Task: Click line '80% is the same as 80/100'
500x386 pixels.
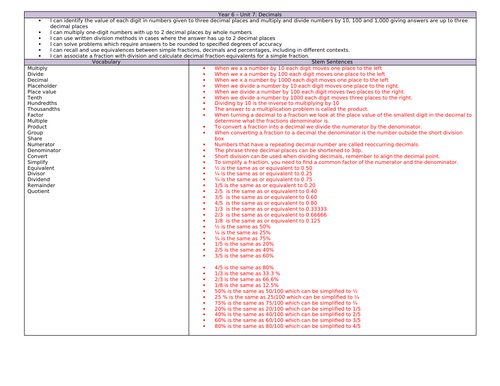Action: (x=288, y=326)
